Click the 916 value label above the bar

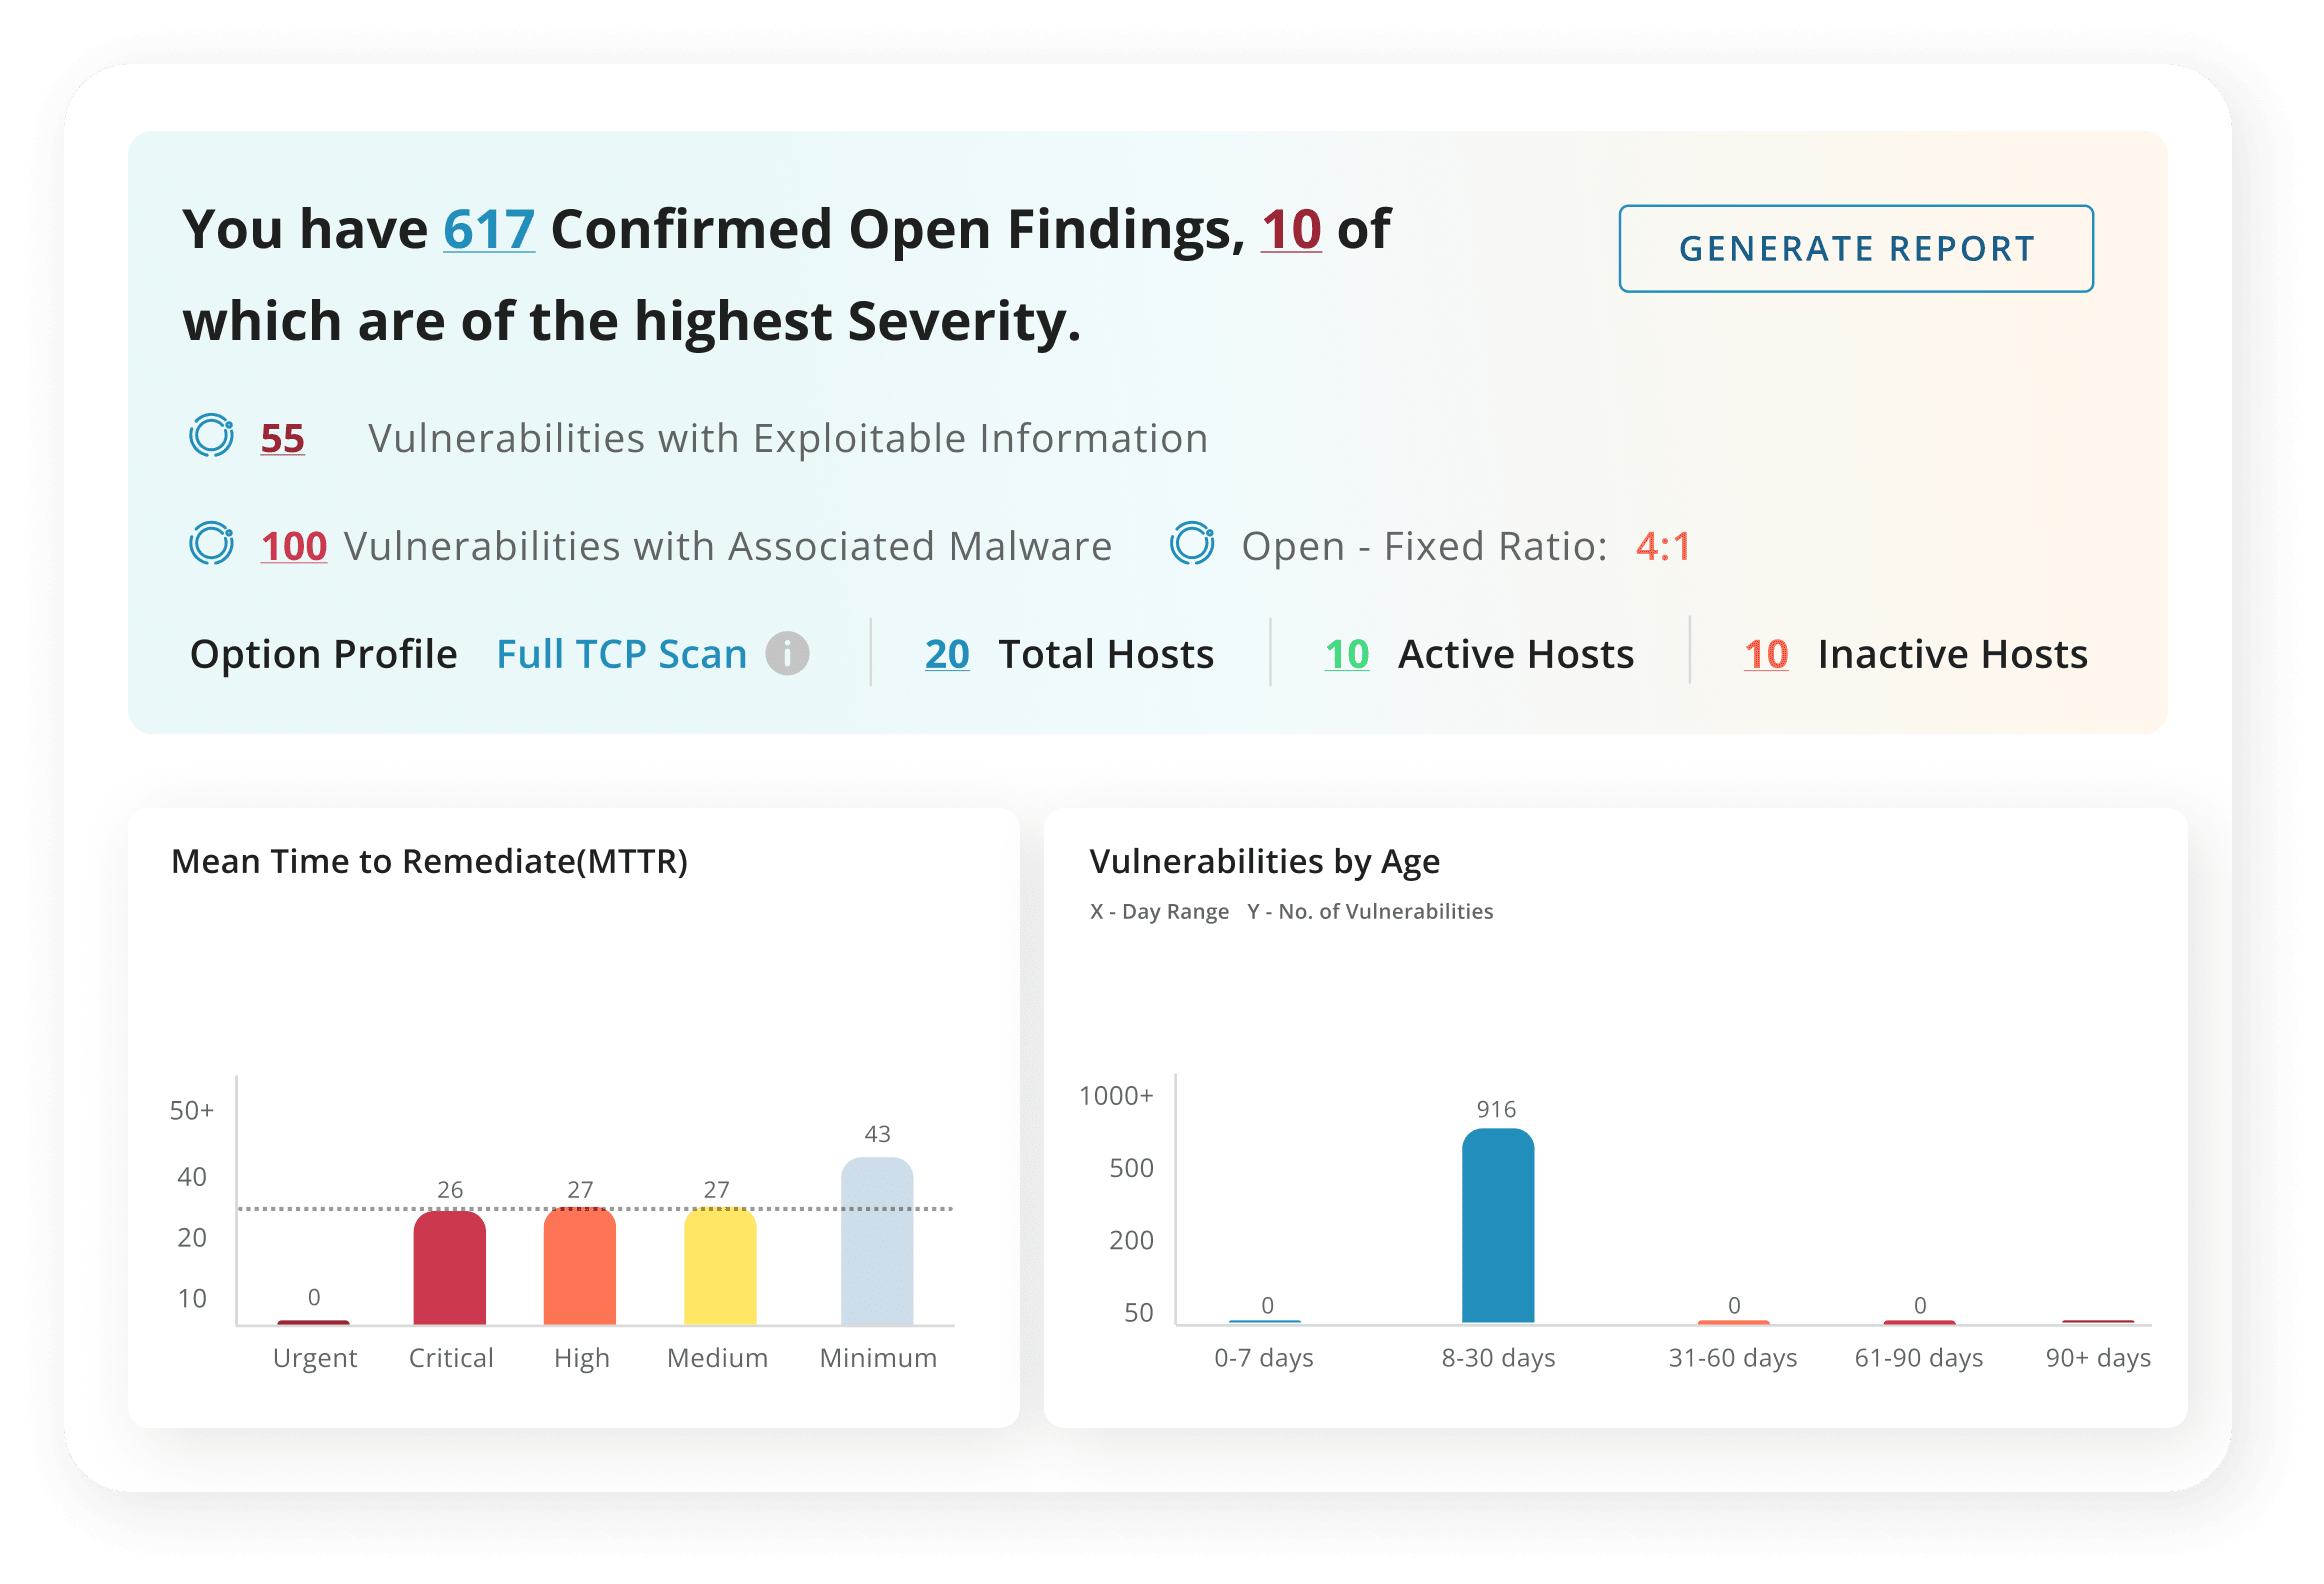click(x=1496, y=1109)
